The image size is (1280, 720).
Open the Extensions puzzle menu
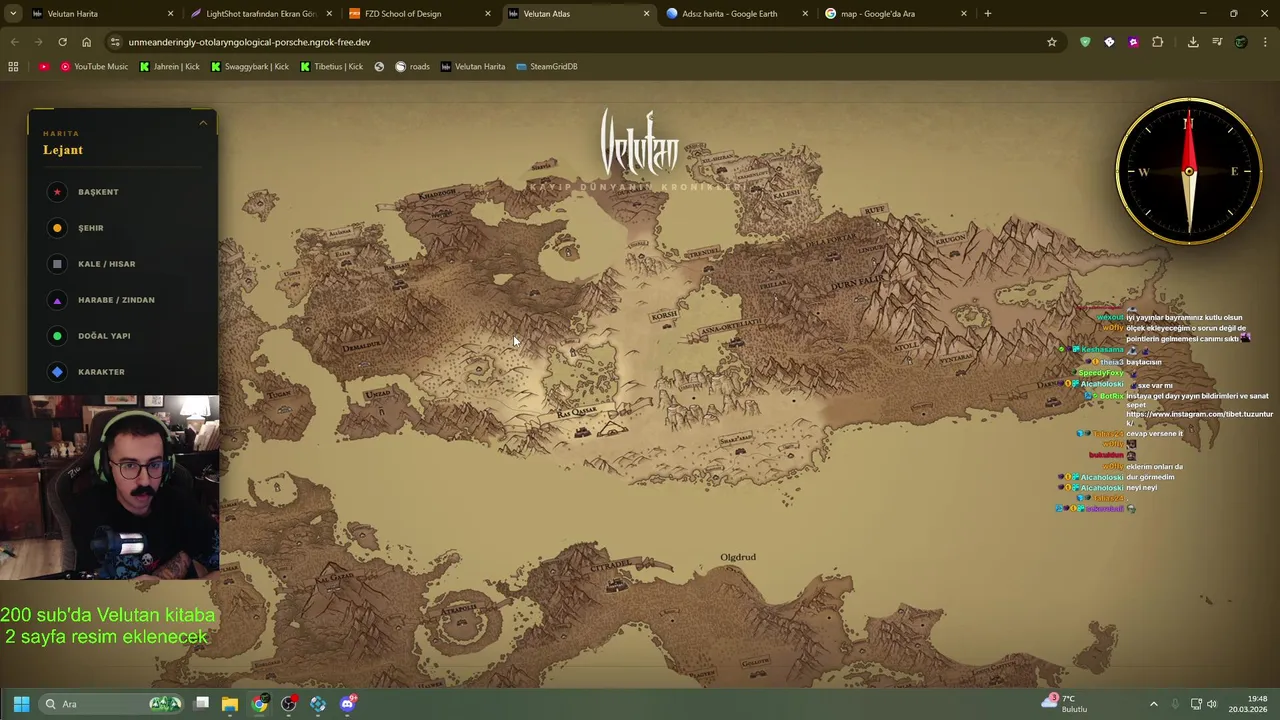click(x=1158, y=42)
